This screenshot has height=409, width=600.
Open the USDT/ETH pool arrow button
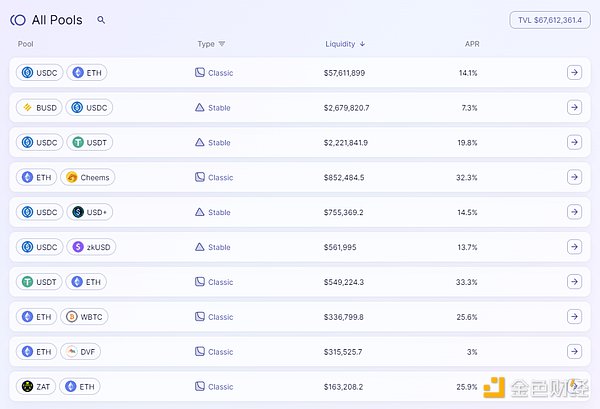click(x=574, y=282)
